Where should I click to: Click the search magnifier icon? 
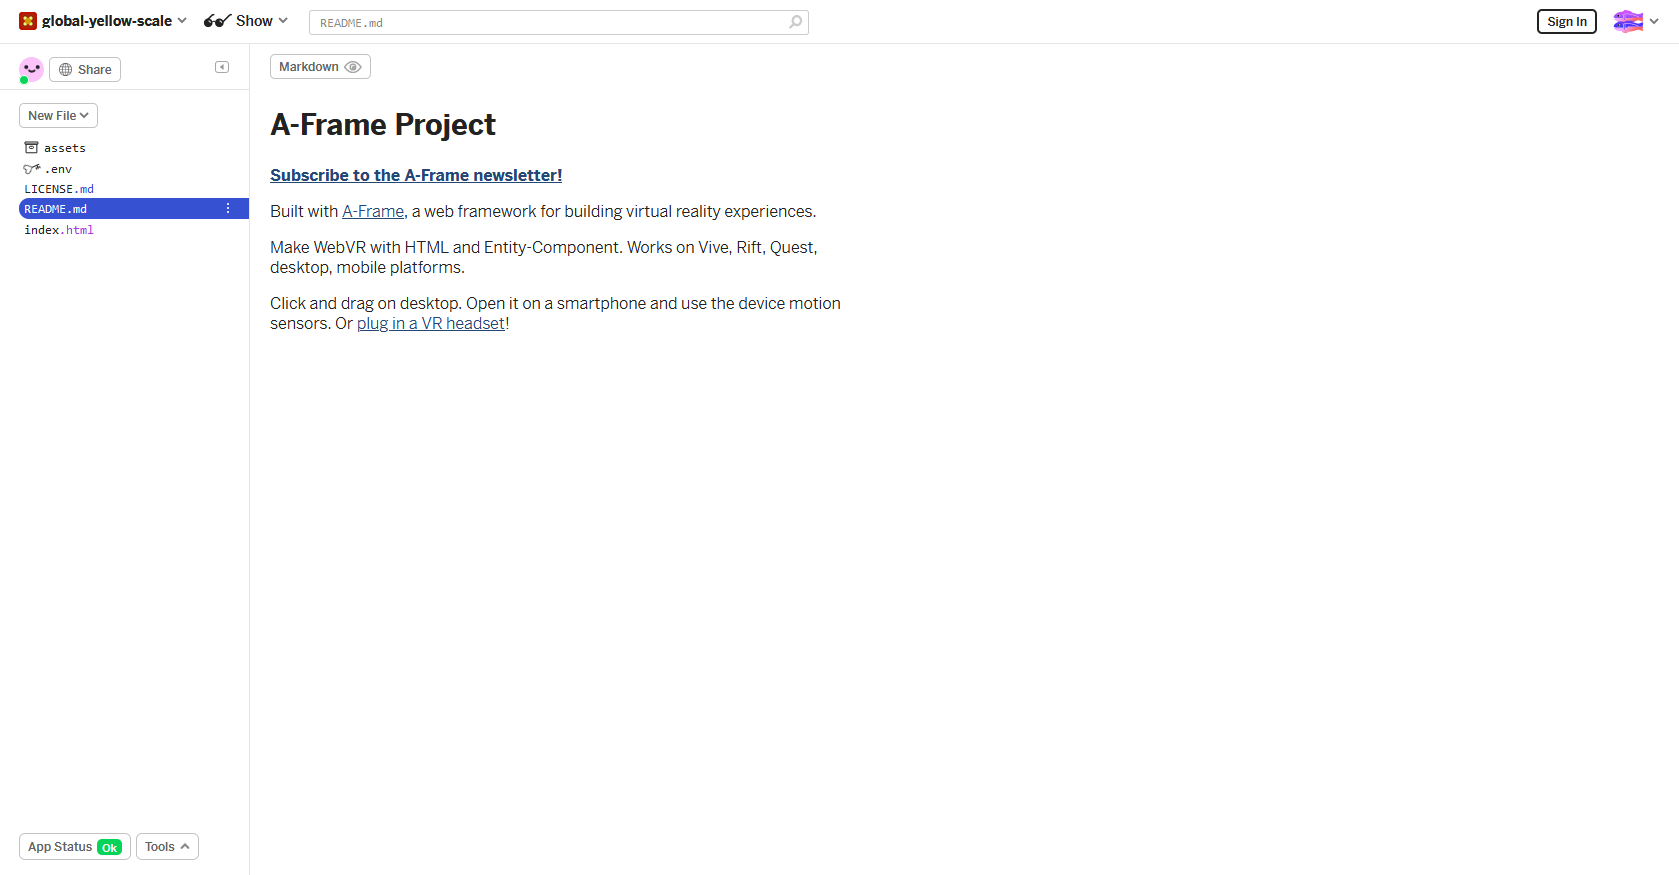pos(795,22)
